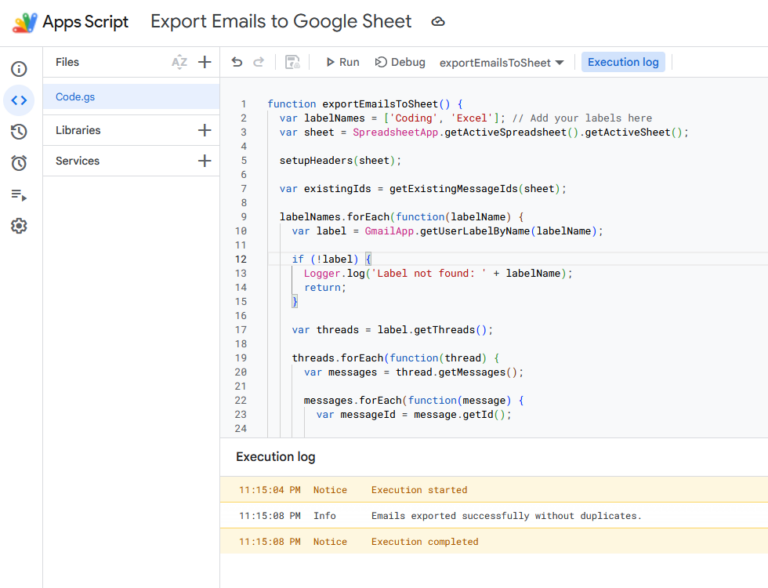The width and height of the screenshot is (768, 588).
Task: Save project with the disk icon
Action: (x=292, y=62)
